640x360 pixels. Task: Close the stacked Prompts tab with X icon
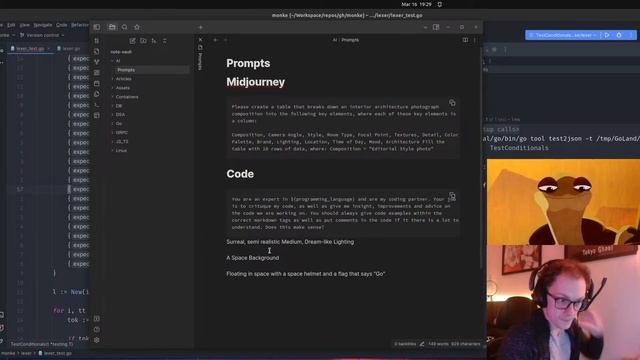200,40
